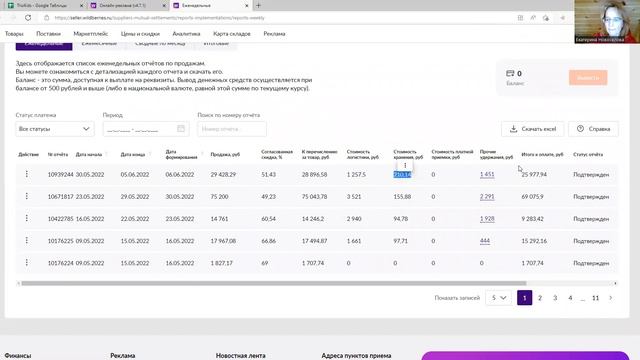The width and height of the screenshot is (640, 360).
Task: Click current page 1 button
Action: tap(524, 298)
